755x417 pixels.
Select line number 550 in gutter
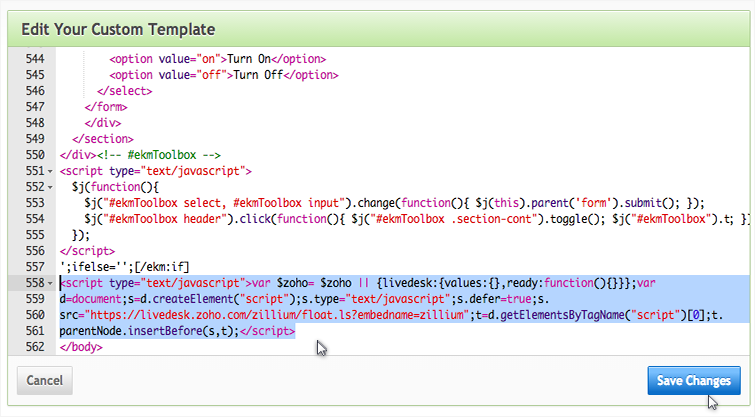point(35,155)
